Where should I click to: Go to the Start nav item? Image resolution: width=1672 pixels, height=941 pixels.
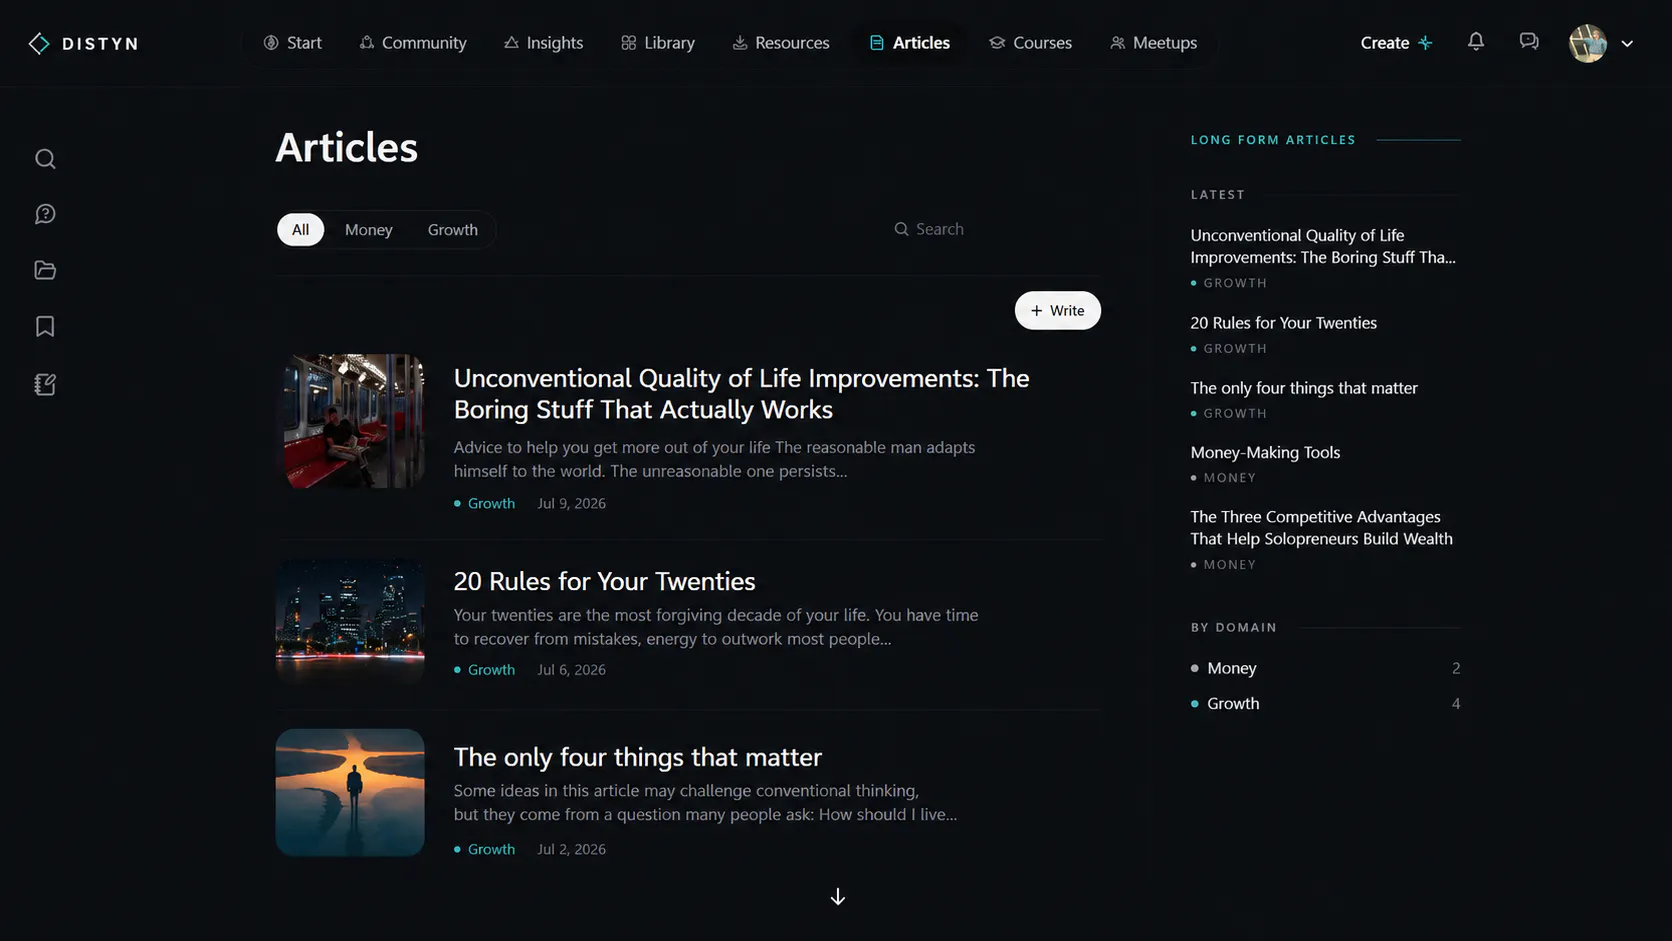[292, 43]
